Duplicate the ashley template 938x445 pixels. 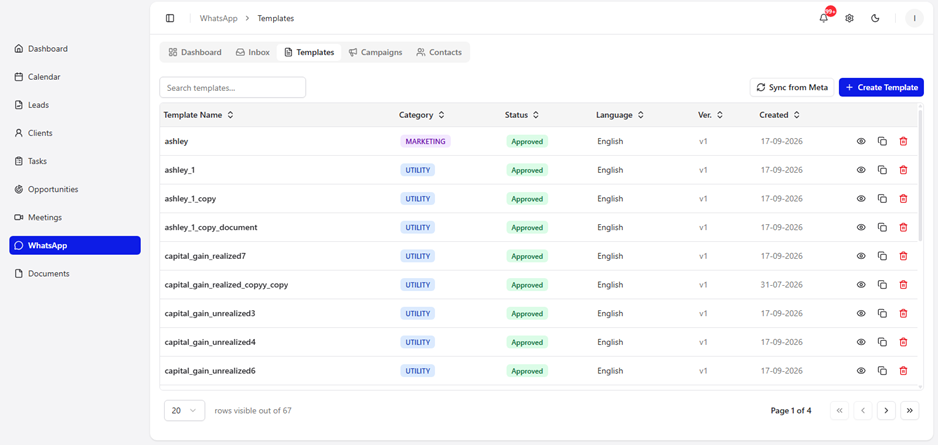tap(882, 141)
